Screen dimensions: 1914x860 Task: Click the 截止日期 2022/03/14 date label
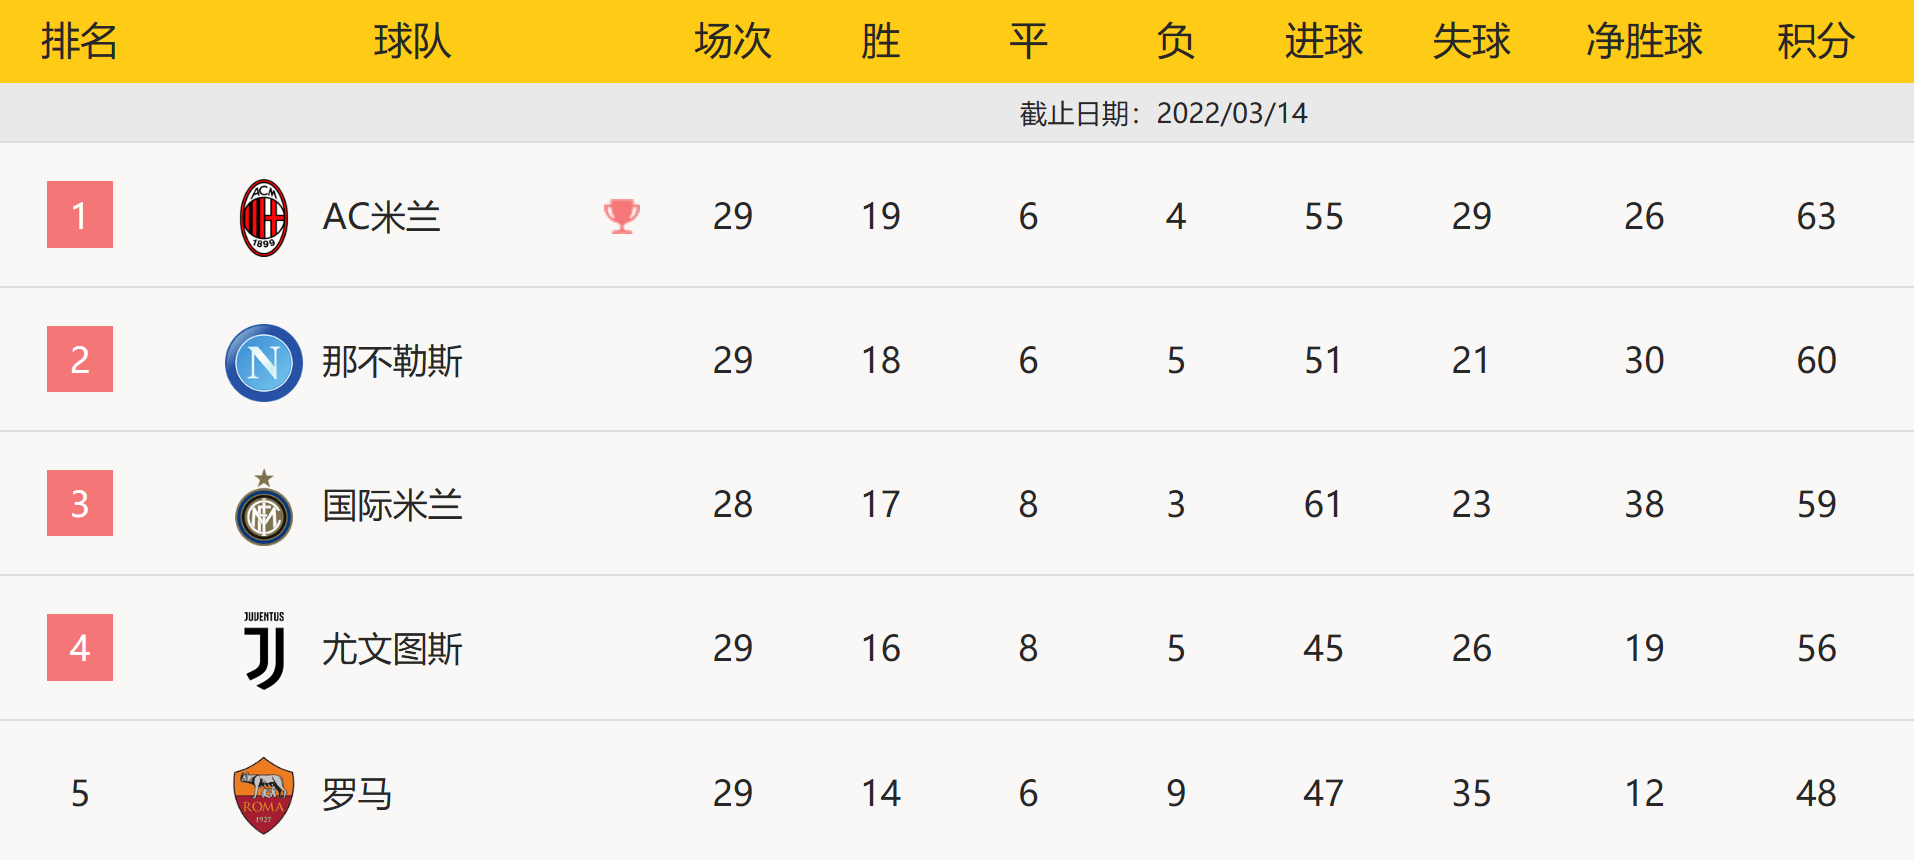(x=1163, y=114)
